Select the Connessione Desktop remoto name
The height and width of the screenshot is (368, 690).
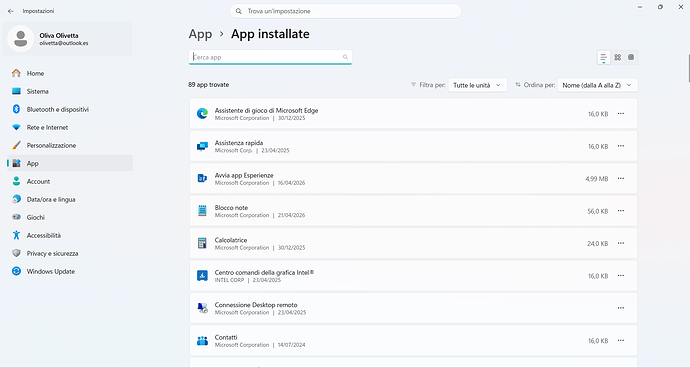coord(256,305)
